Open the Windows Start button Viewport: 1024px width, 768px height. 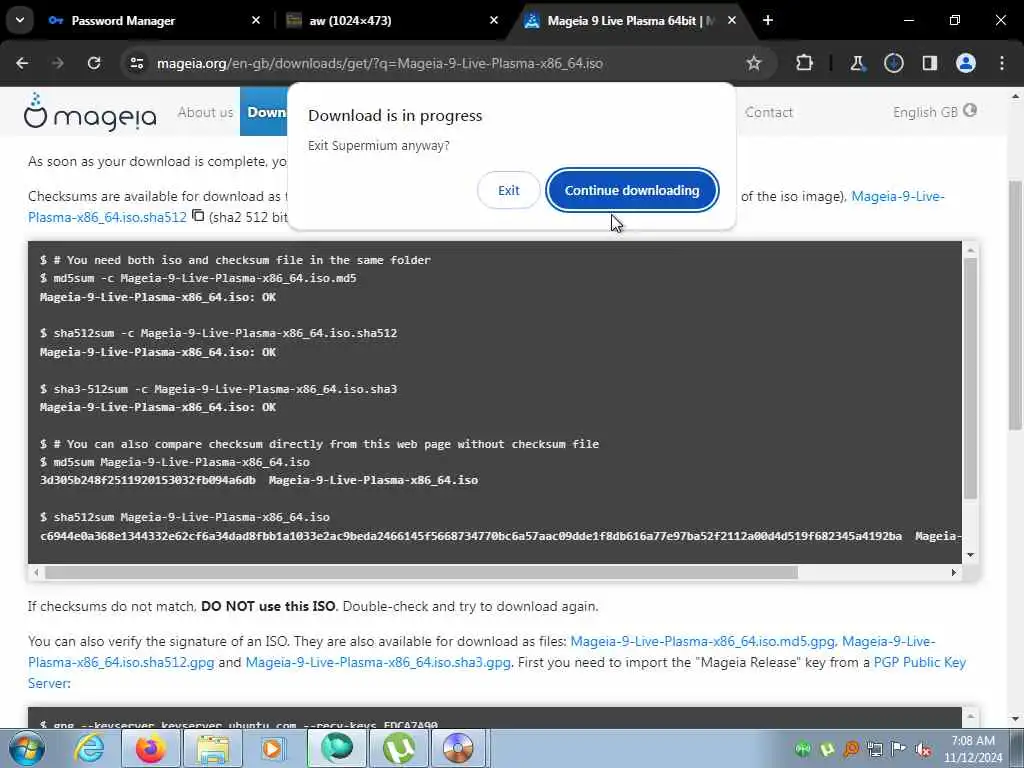[x=26, y=748]
